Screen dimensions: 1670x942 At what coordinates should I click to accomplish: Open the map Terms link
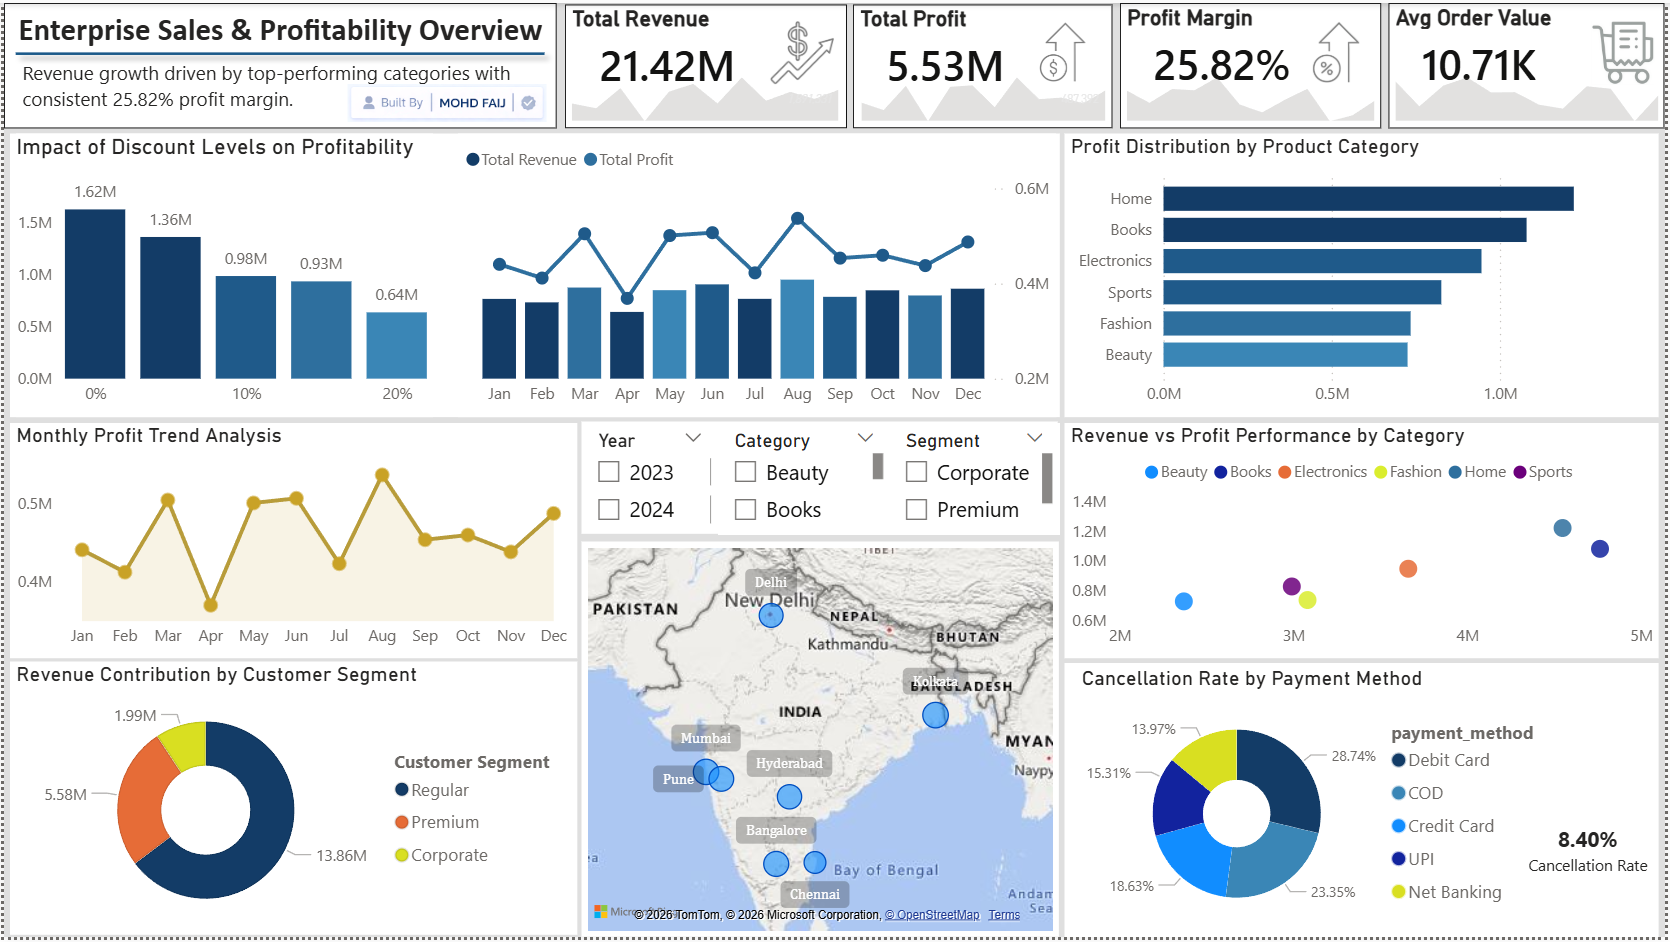pos(1004,915)
